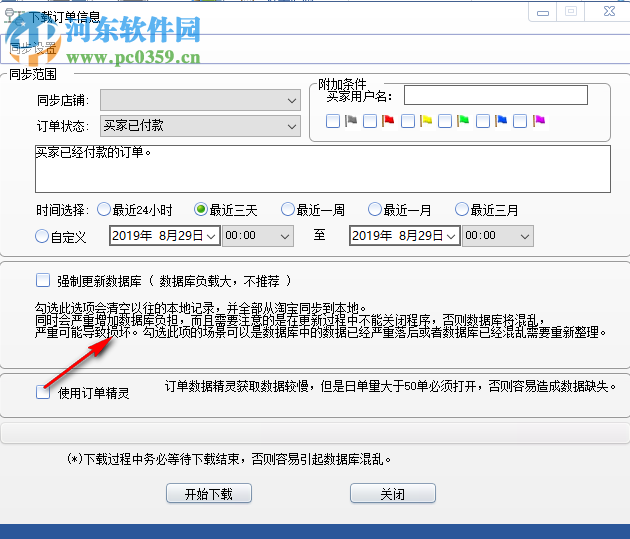Close the window with X button
This screenshot has height=539, width=630.
click(609, 11)
